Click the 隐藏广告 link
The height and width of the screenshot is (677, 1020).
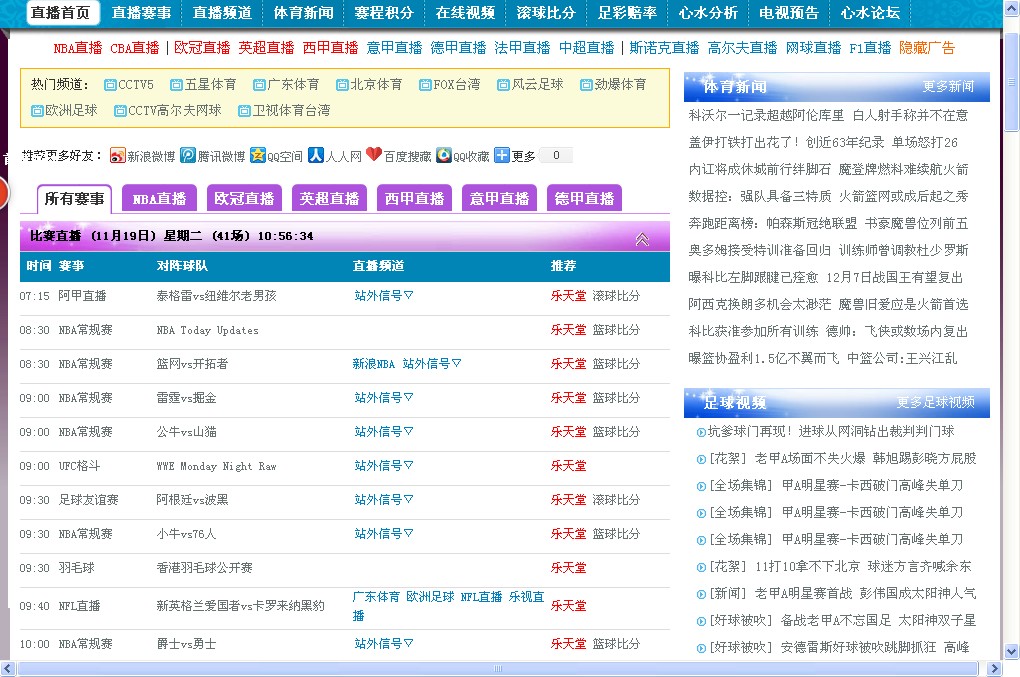[x=927, y=48]
